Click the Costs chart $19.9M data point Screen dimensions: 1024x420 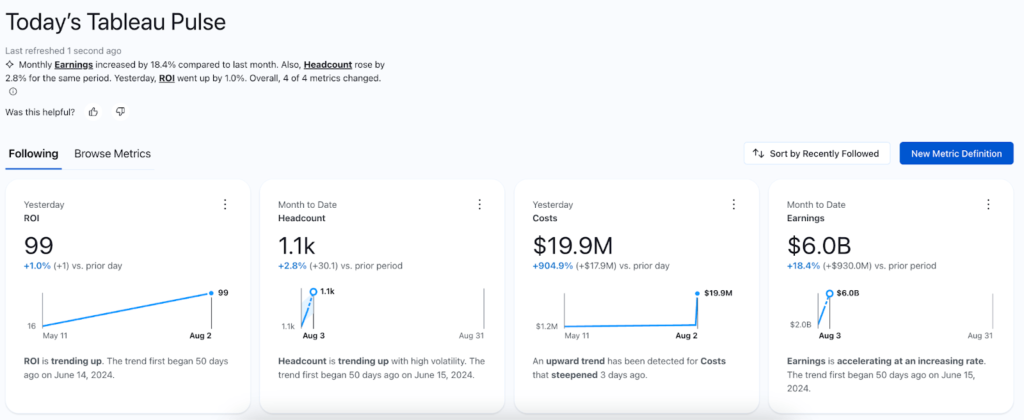coord(697,293)
